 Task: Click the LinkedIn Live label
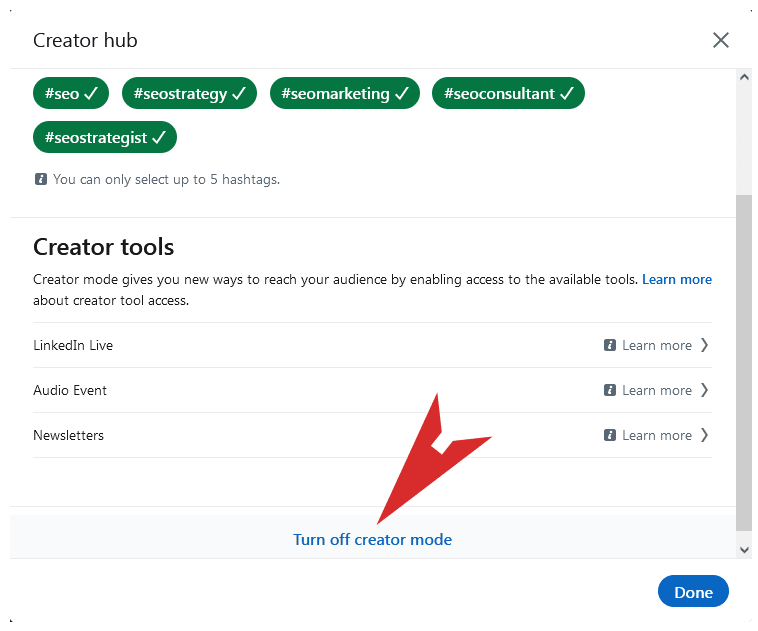(x=73, y=345)
